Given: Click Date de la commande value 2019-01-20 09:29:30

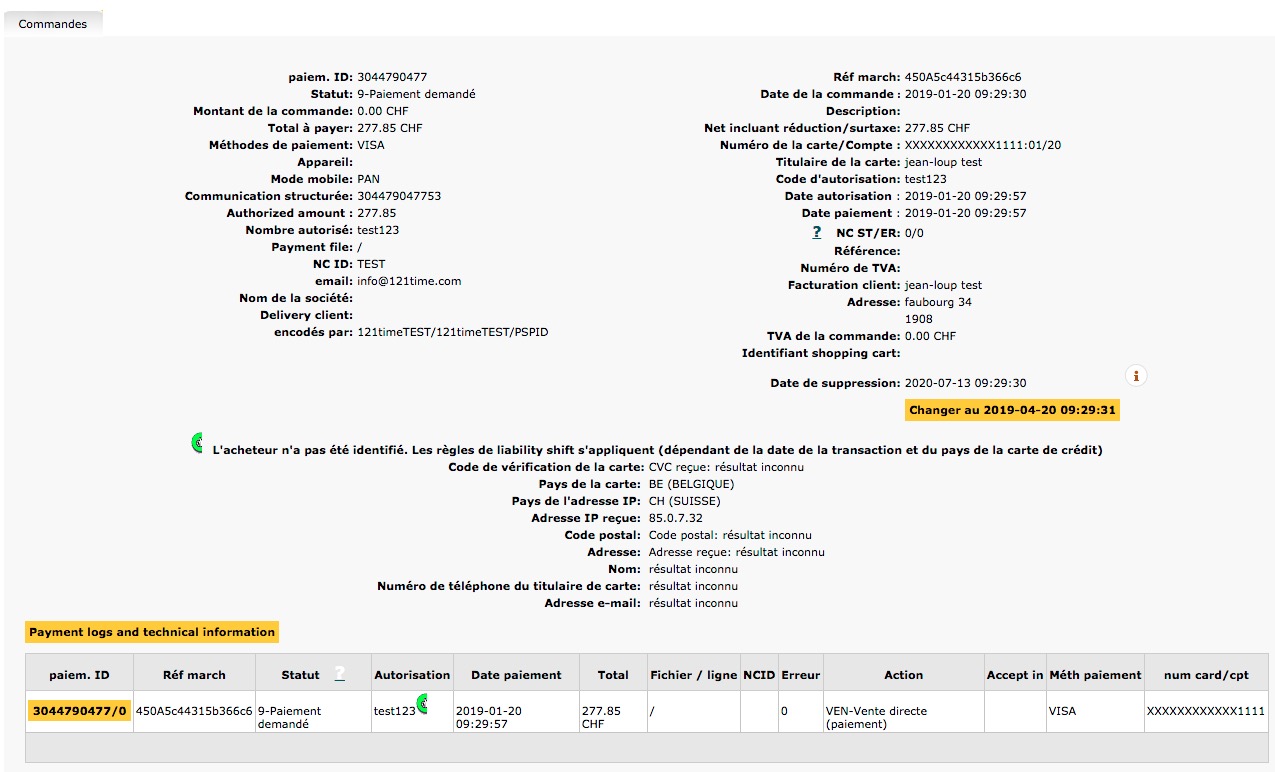Looking at the screenshot, I should (x=965, y=94).
